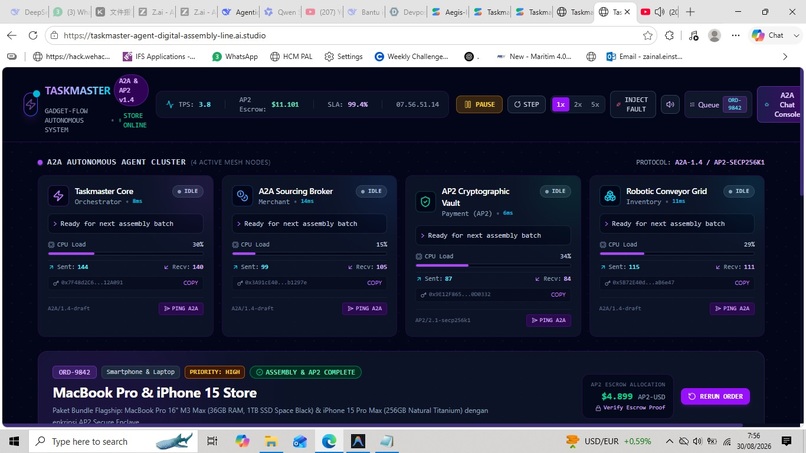Open the Windows Start menu
The width and height of the screenshot is (806, 453).
14,441
